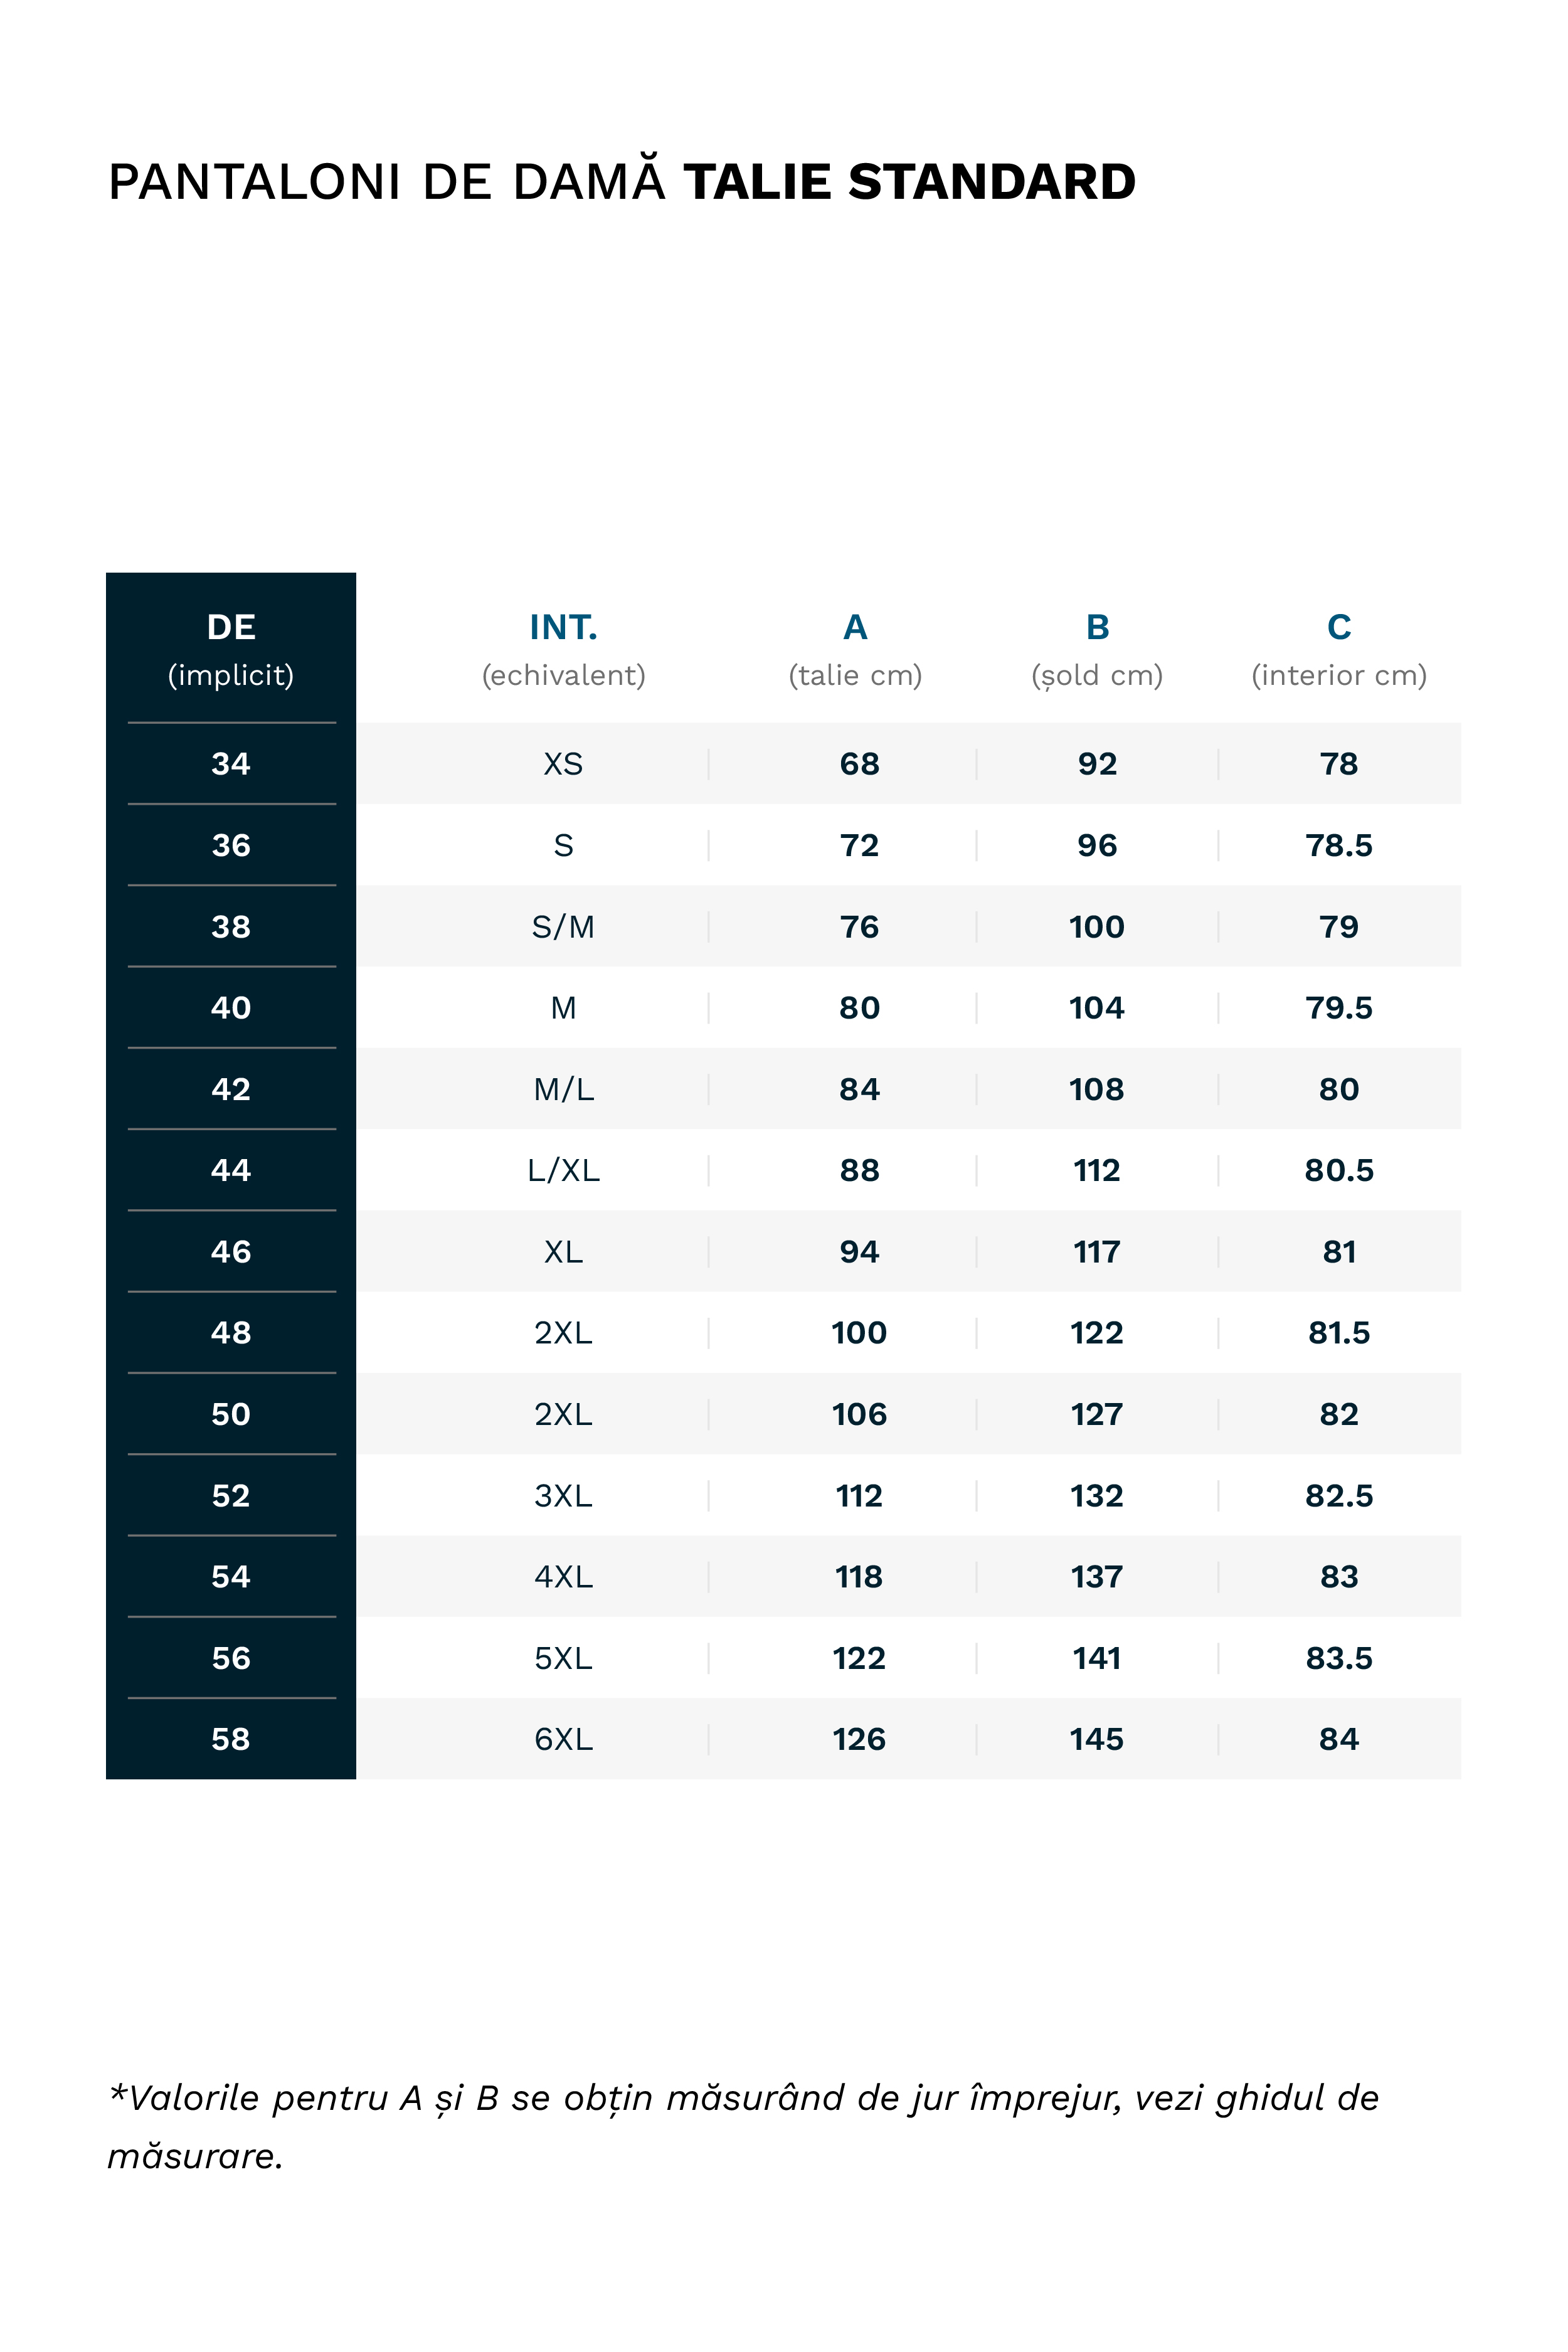The height and width of the screenshot is (2352, 1568).
Task: Click hip value 117 in column B
Action: [x=1097, y=1252]
